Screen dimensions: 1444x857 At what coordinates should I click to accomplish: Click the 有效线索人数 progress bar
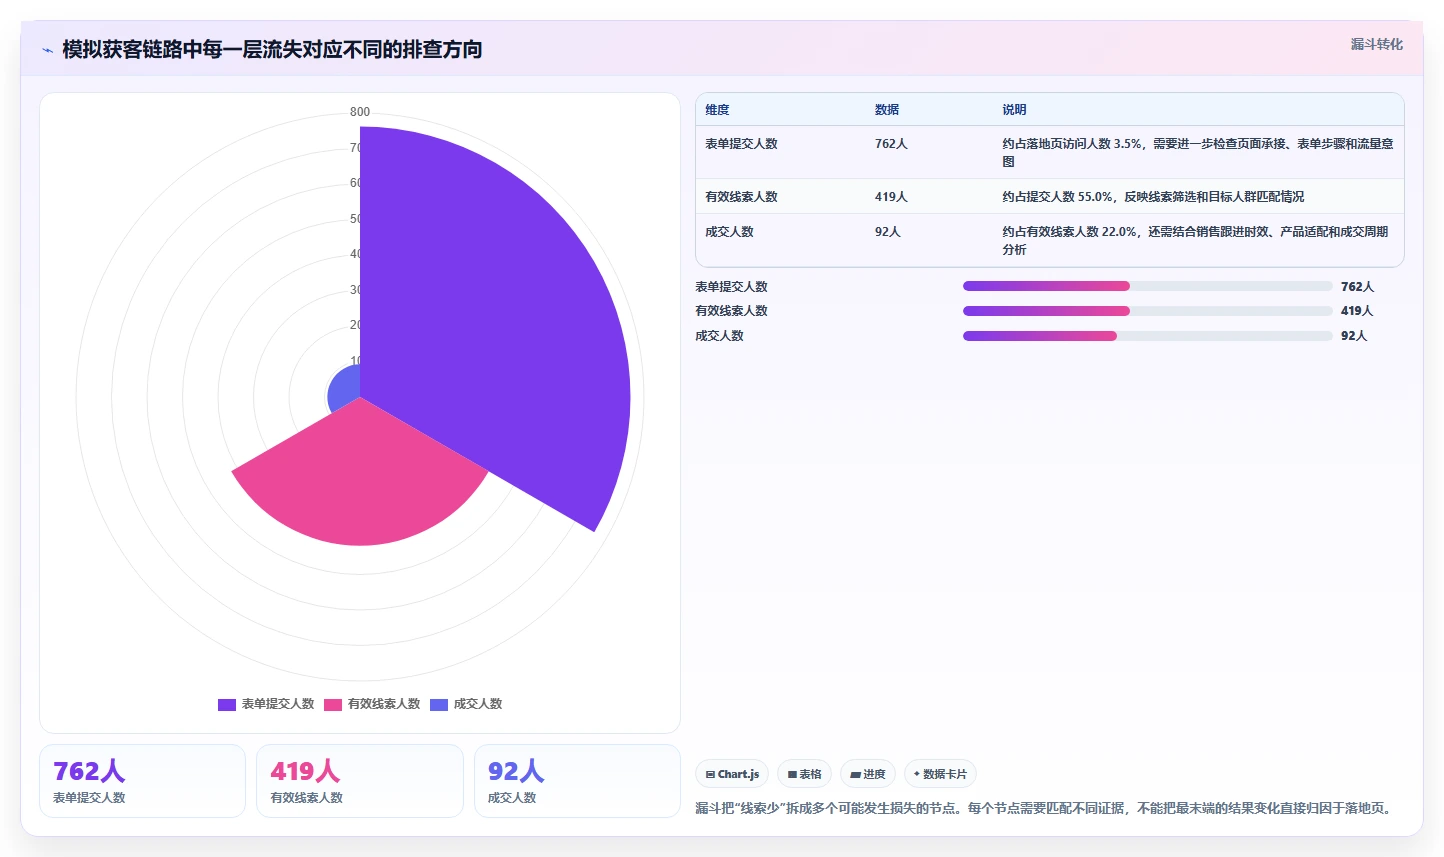point(1147,311)
